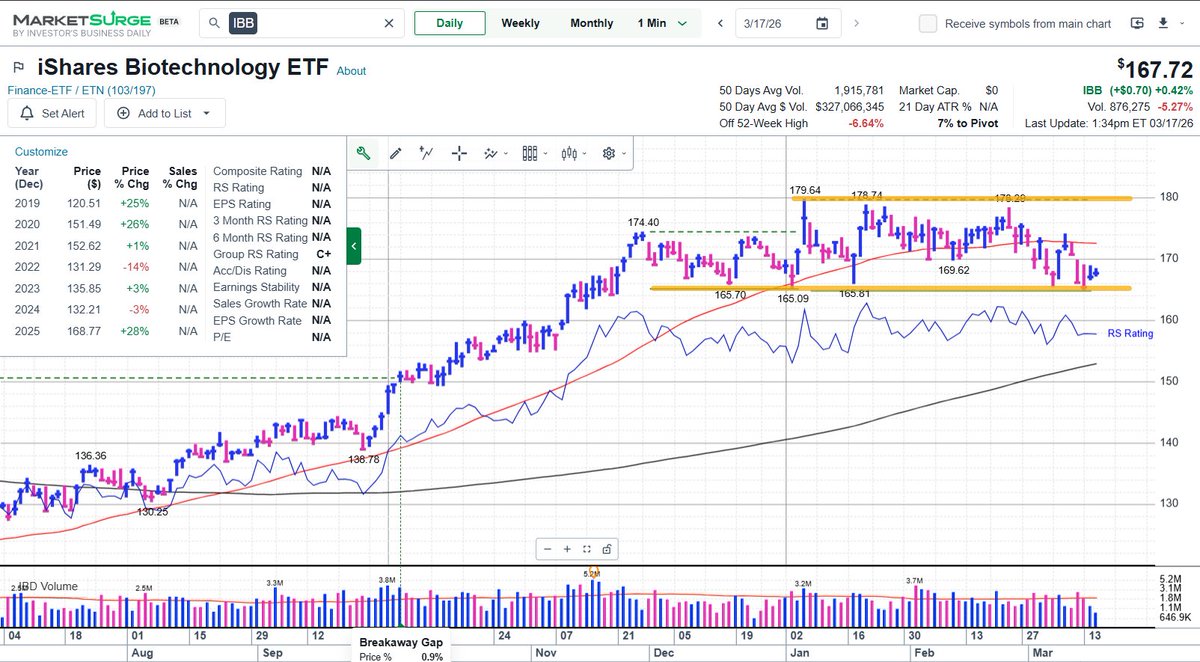The height and width of the screenshot is (662, 1200).
Task: Zoom out the chart with minus icon
Action: point(547,548)
